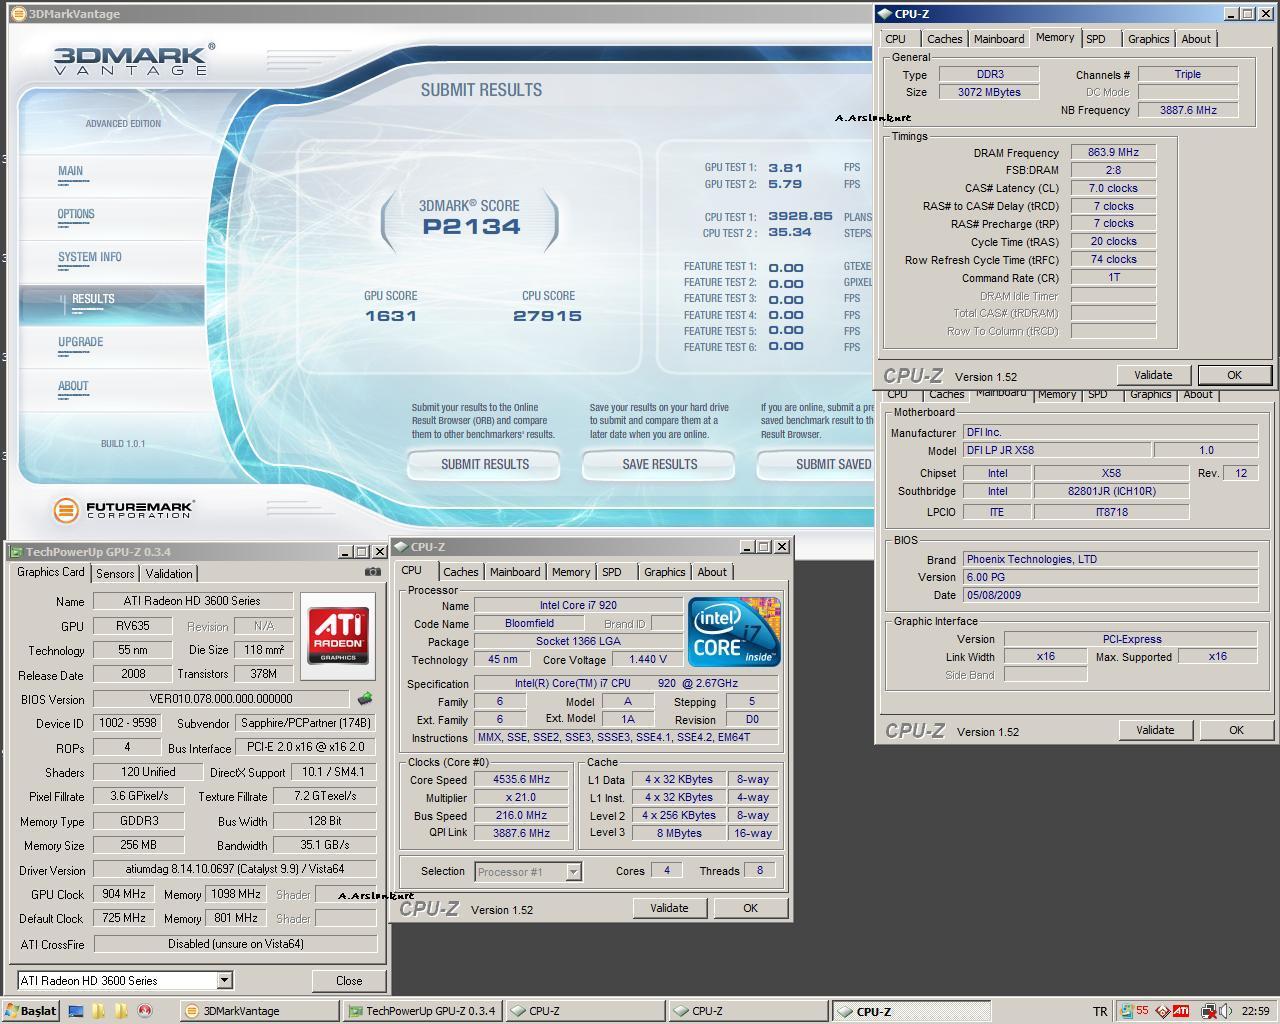Click the disconnected network tray icon

(1208, 1011)
